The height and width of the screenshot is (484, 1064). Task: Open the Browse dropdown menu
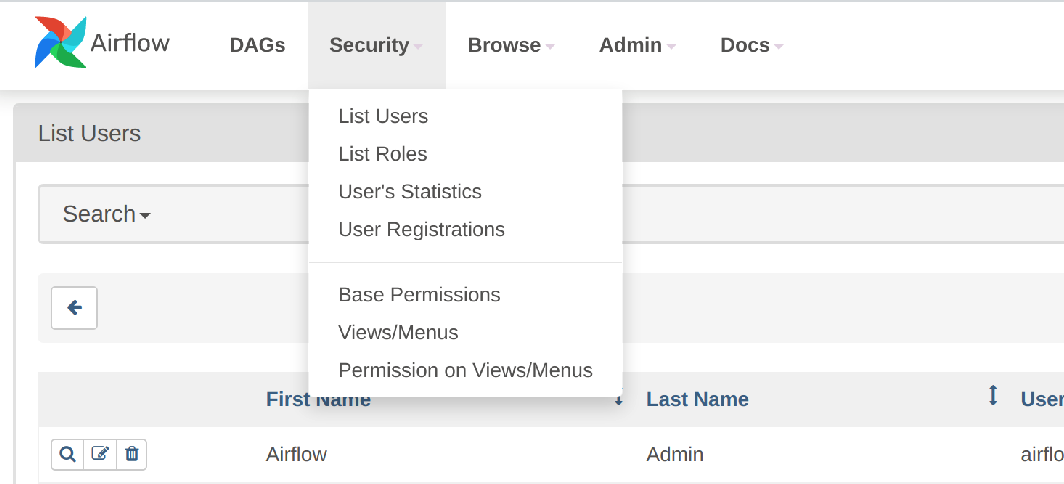tap(510, 45)
